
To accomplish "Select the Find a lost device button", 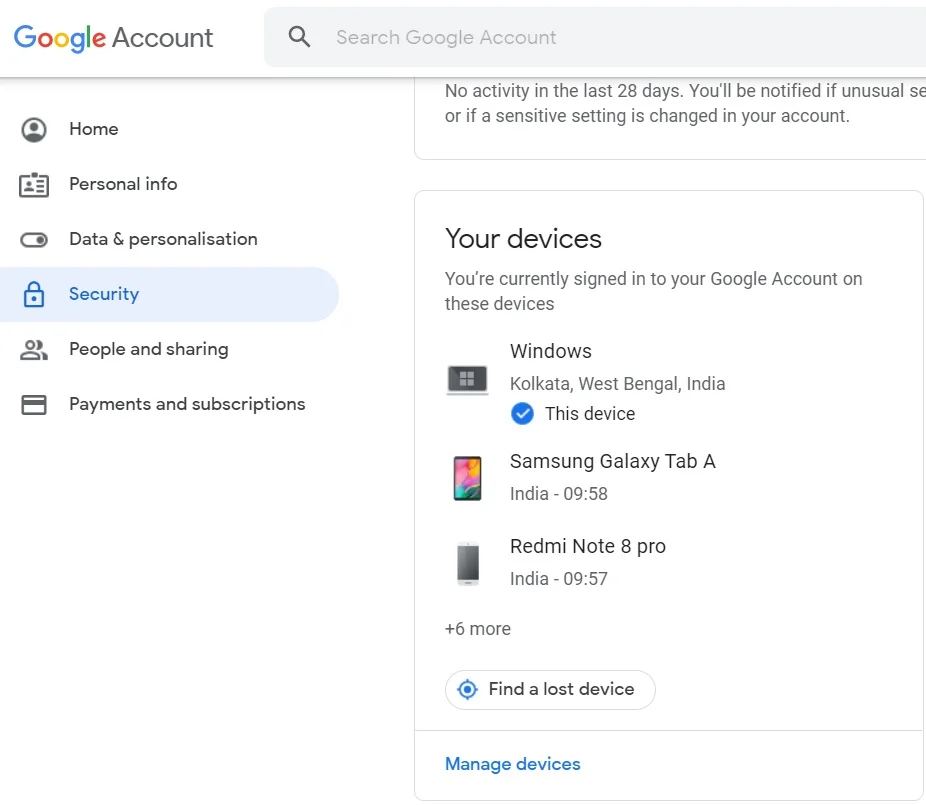I will pyautogui.click(x=550, y=689).
